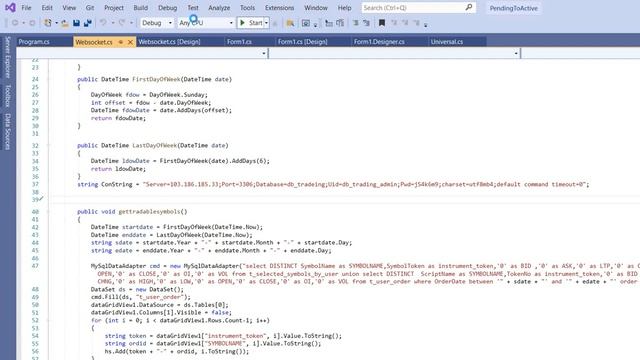Uncomment selected lines icon
The height and width of the screenshot is (360, 640).
tap(366, 23)
